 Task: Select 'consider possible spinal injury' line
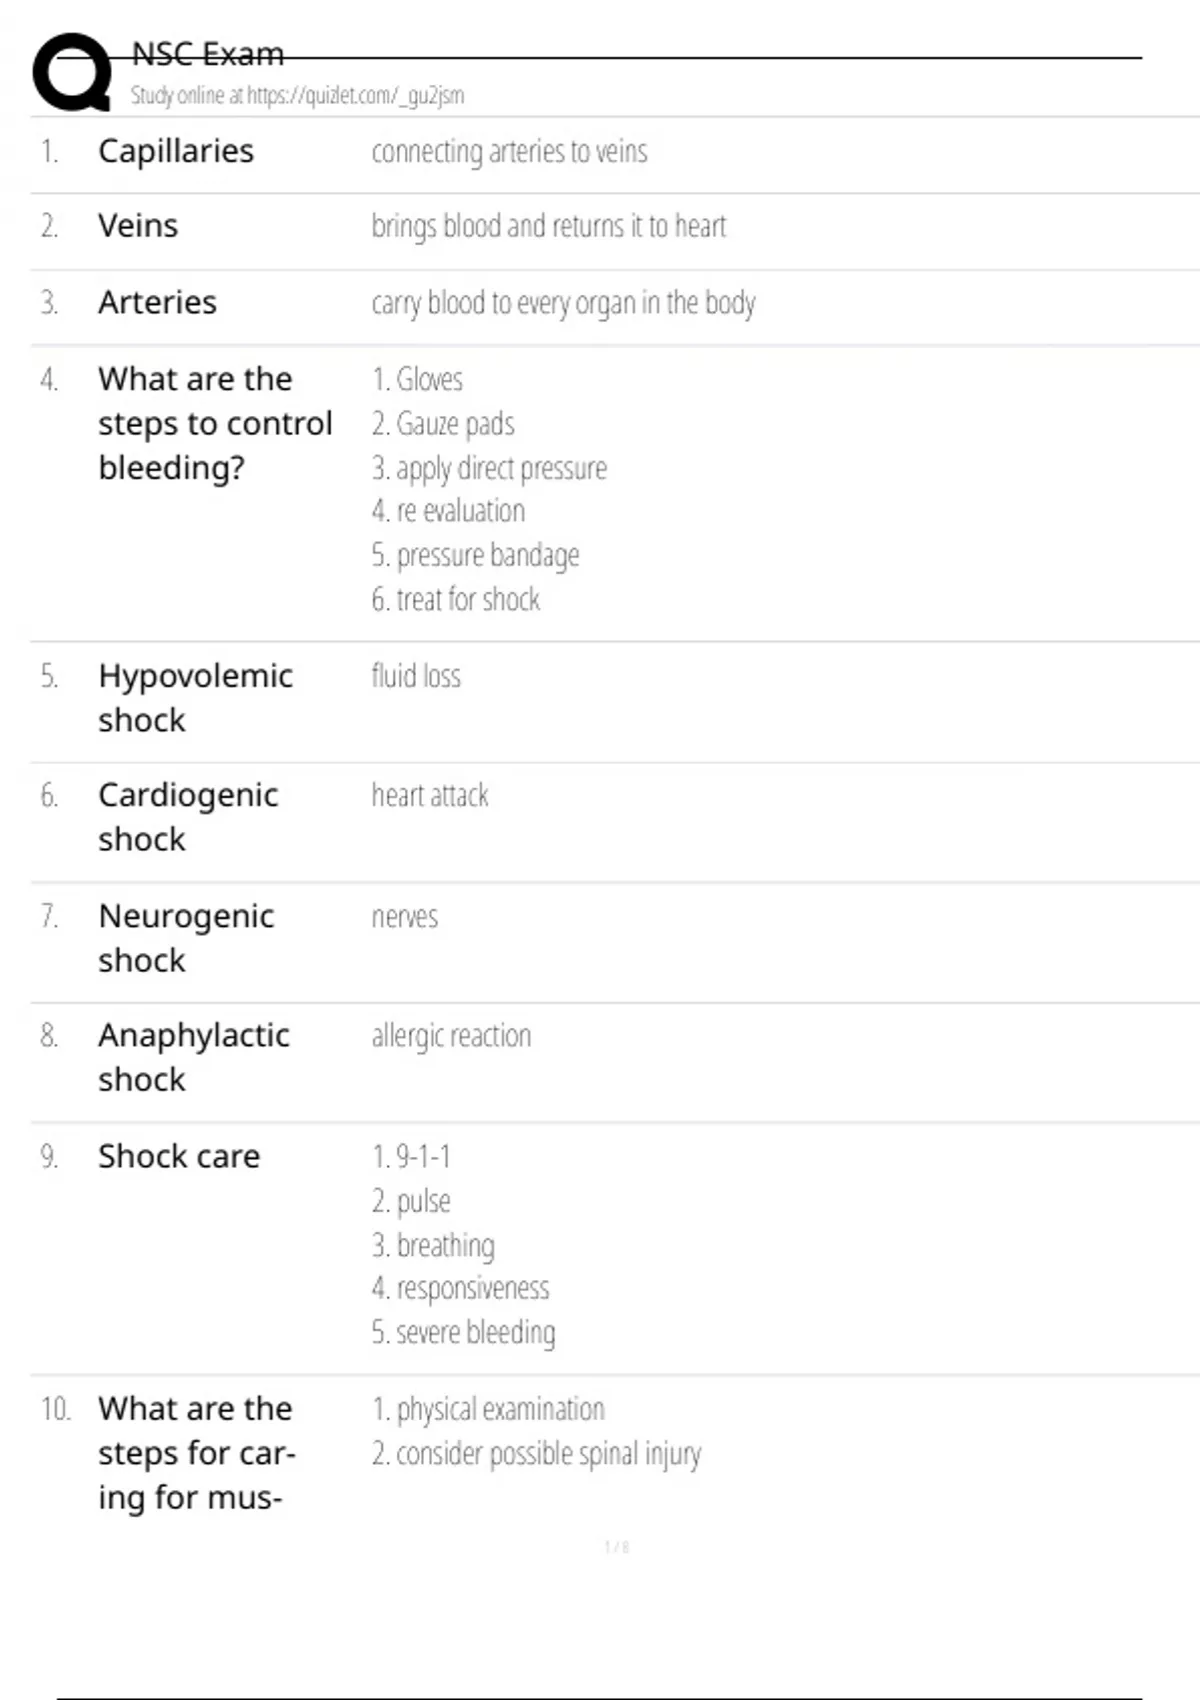(x=536, y=1453)
